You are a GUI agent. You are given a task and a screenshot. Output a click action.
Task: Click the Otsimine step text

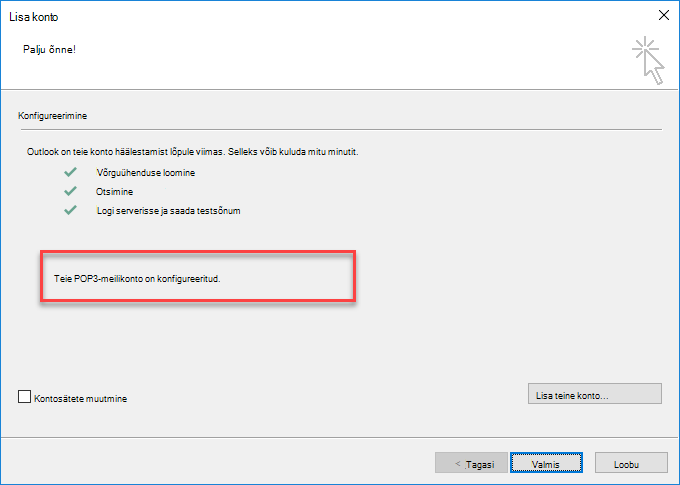(x=114, y=192)
